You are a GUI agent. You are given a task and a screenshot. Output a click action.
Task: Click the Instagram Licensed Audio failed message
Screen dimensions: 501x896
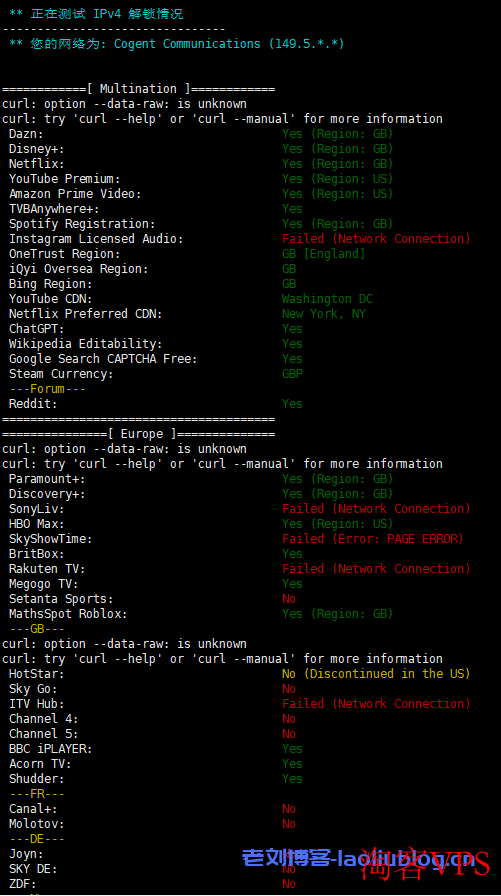[376, 239]
